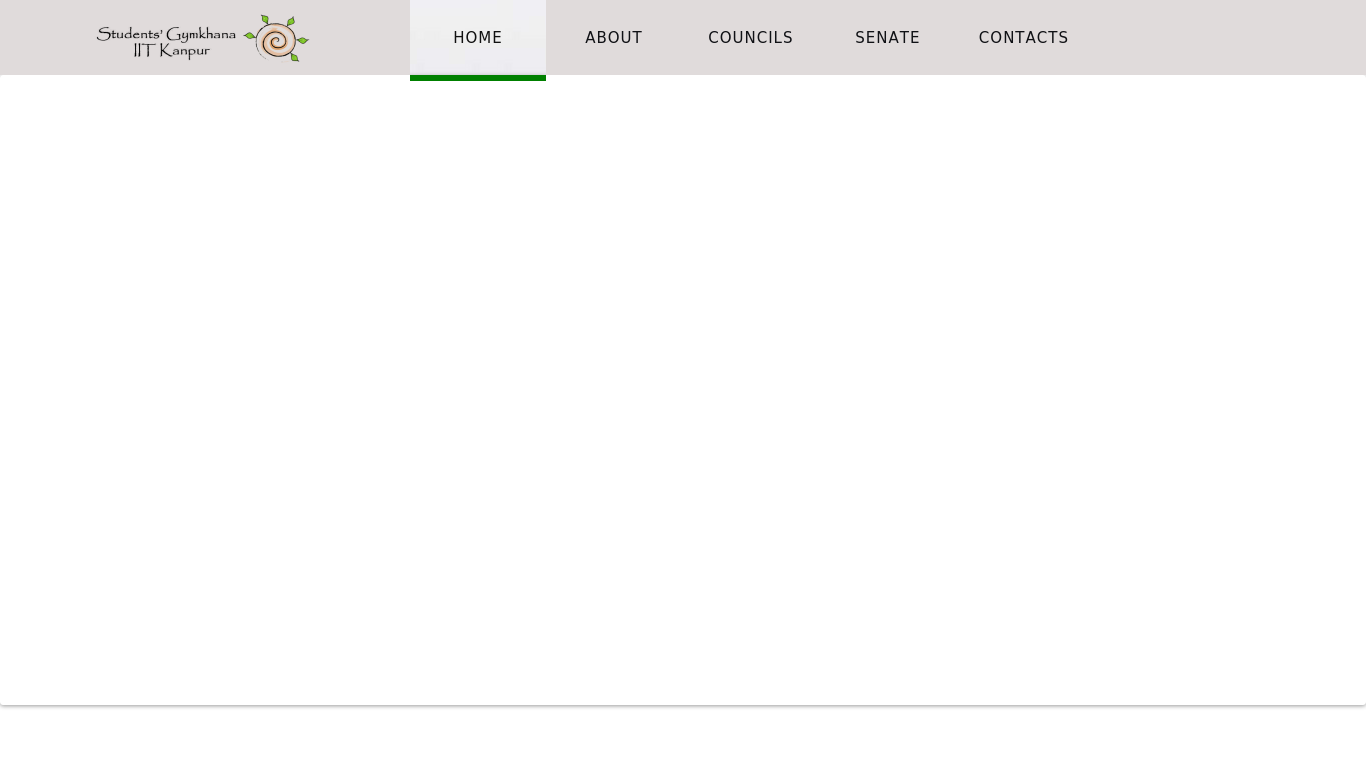1366x768 pixels.
Task: Click the blank white content panel
Action: pos(683,390)
